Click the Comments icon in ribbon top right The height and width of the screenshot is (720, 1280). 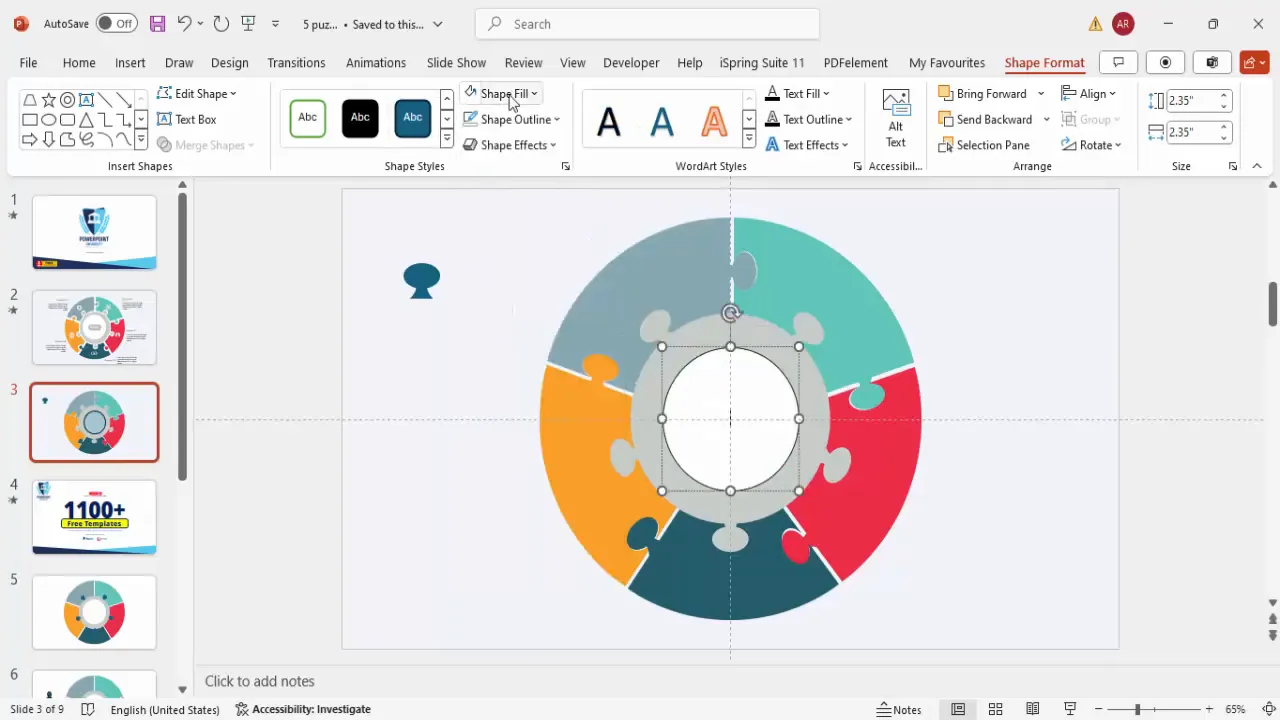point(1118,62)
